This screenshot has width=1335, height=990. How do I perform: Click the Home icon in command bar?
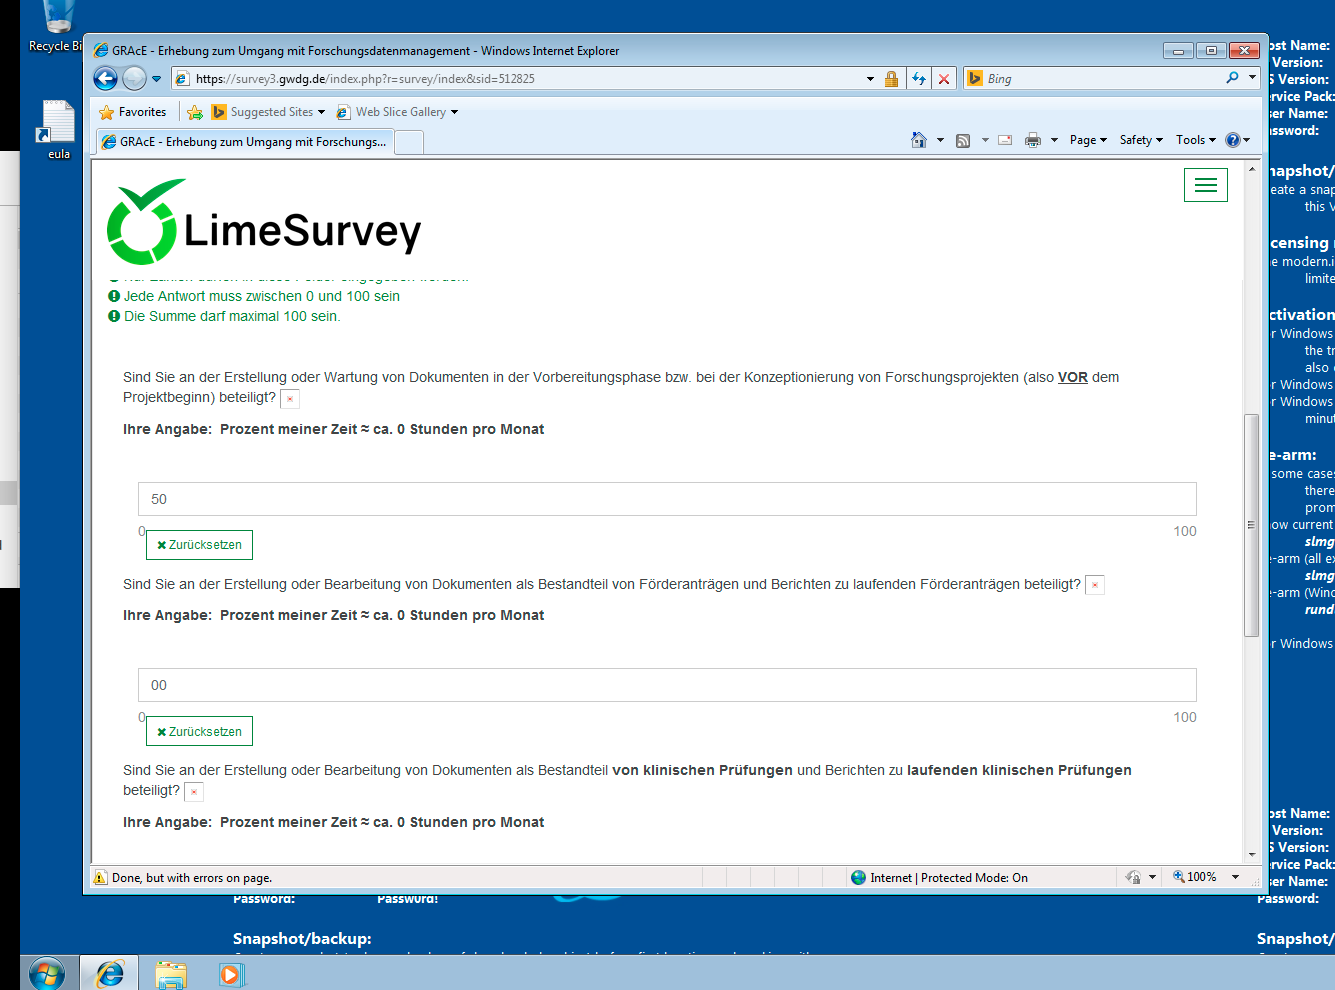tap(919, 140)
